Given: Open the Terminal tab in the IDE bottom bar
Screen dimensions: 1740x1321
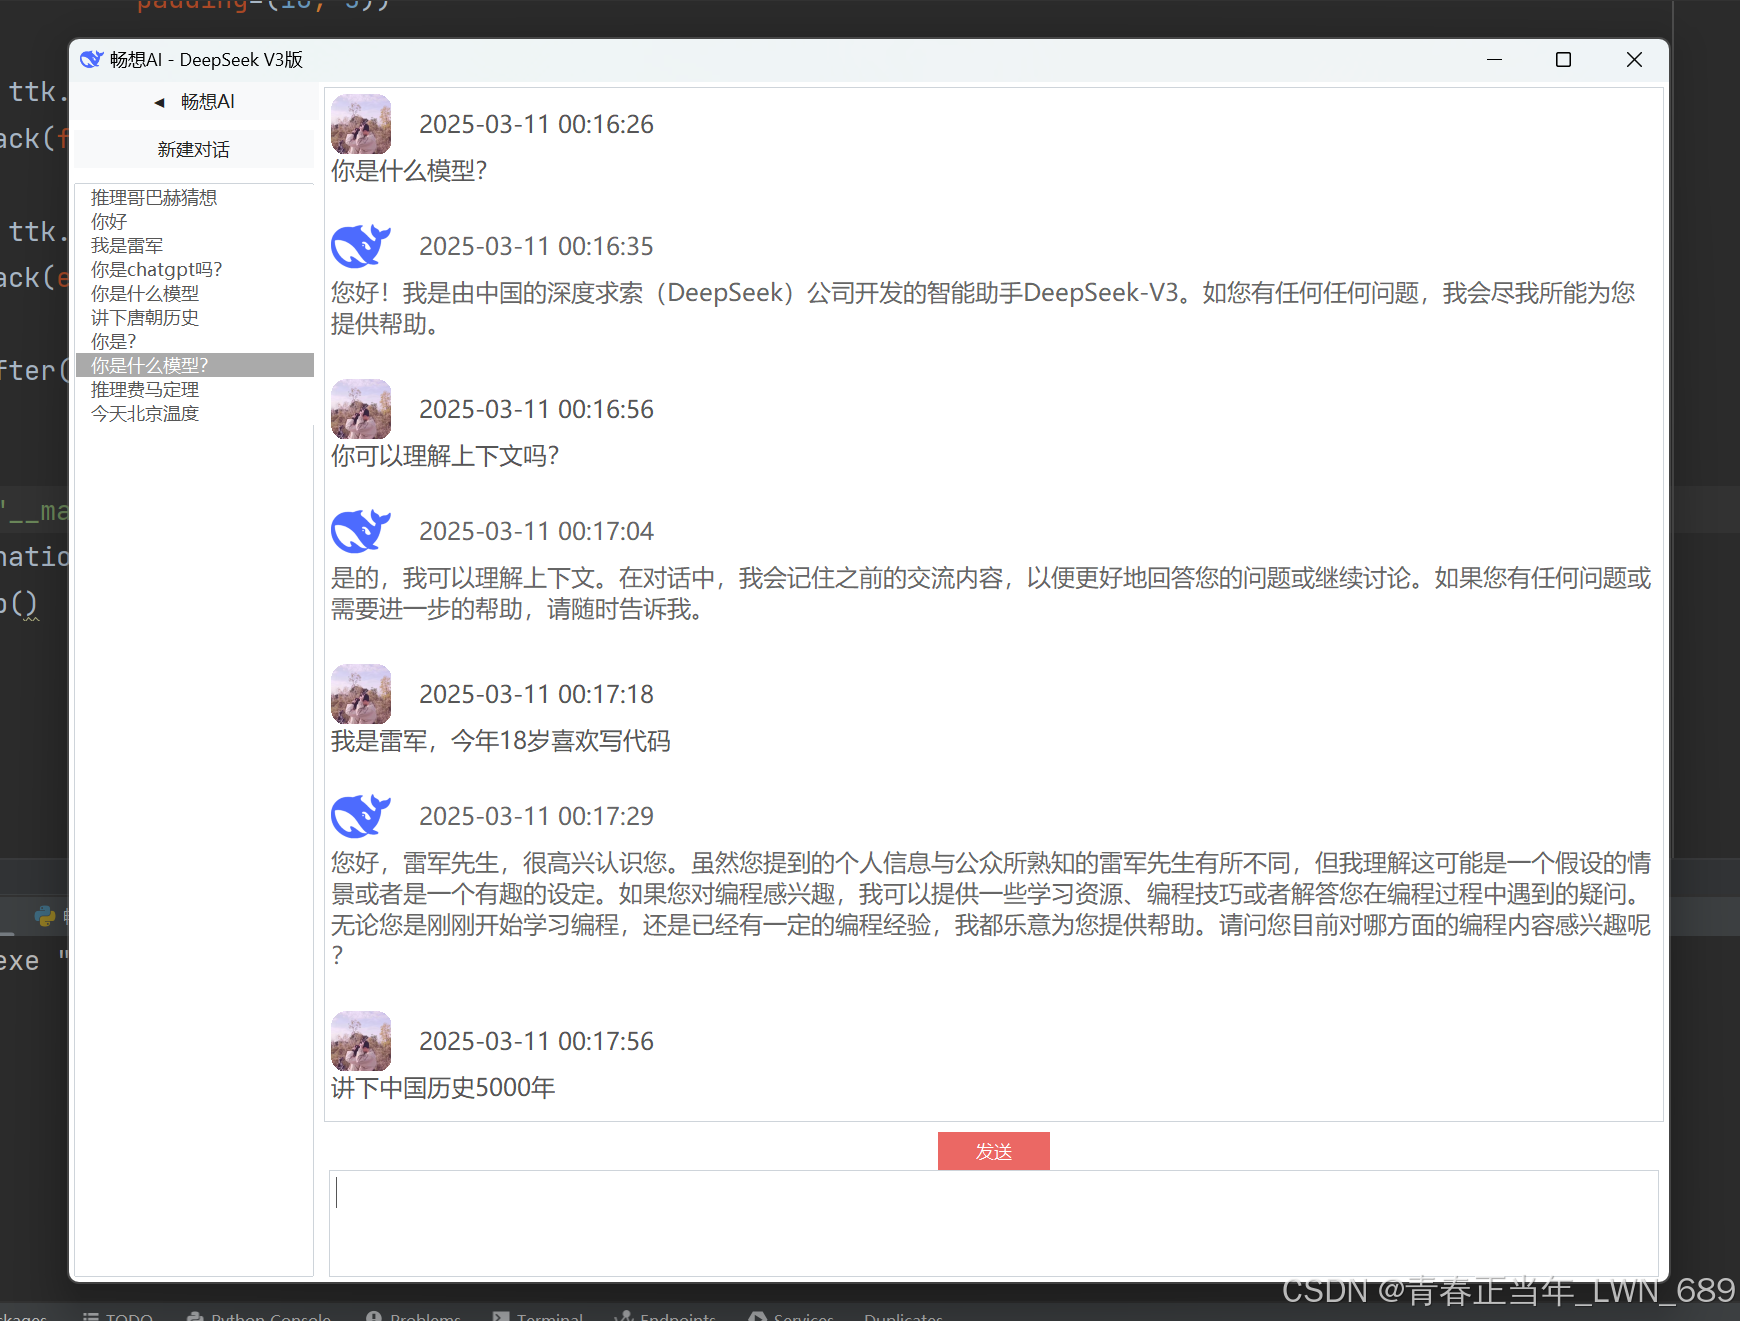Looking at the screenshot, I should (538, 1316).
